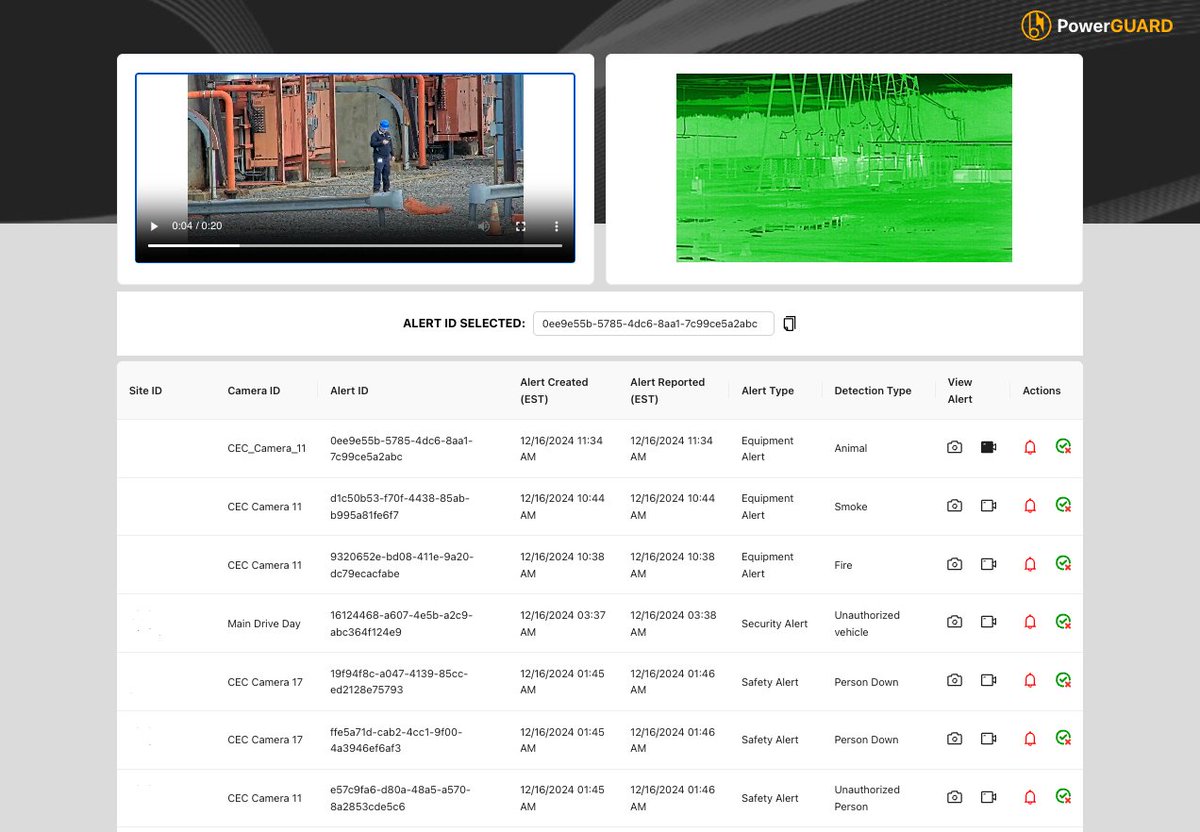Viewport: 1200px width, 832px height.
Task: Resolve the Unauthorized Person alert with green check icon
Action: (1062, 796)
